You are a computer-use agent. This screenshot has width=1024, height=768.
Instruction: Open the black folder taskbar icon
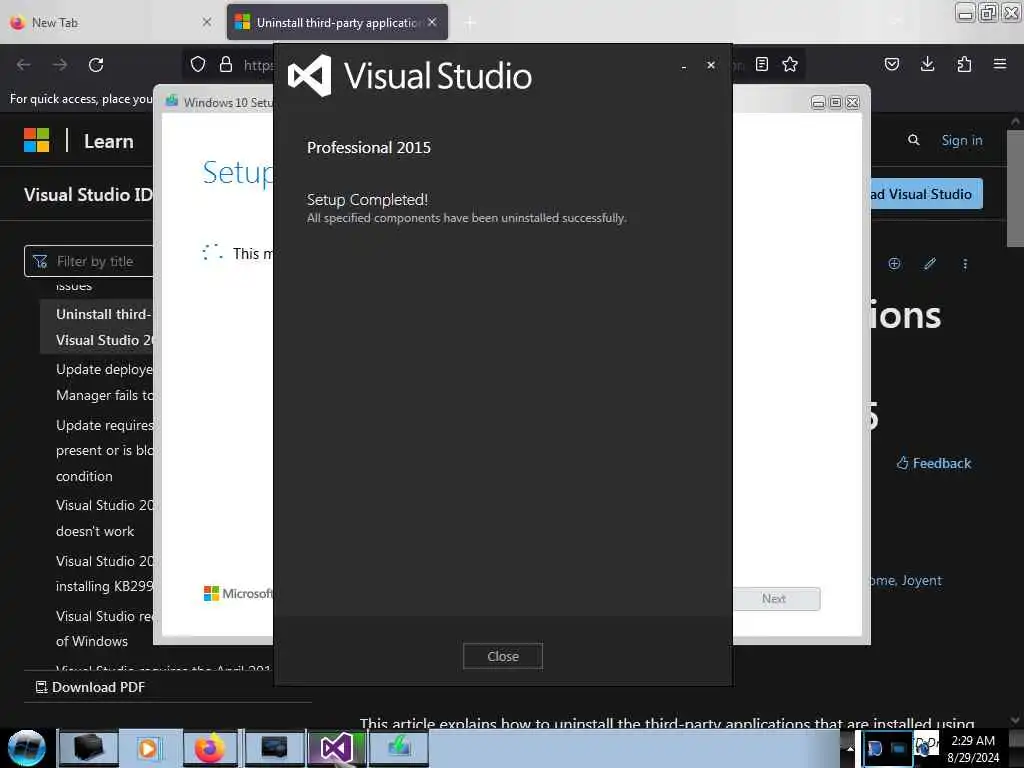[x=89, y=748]
